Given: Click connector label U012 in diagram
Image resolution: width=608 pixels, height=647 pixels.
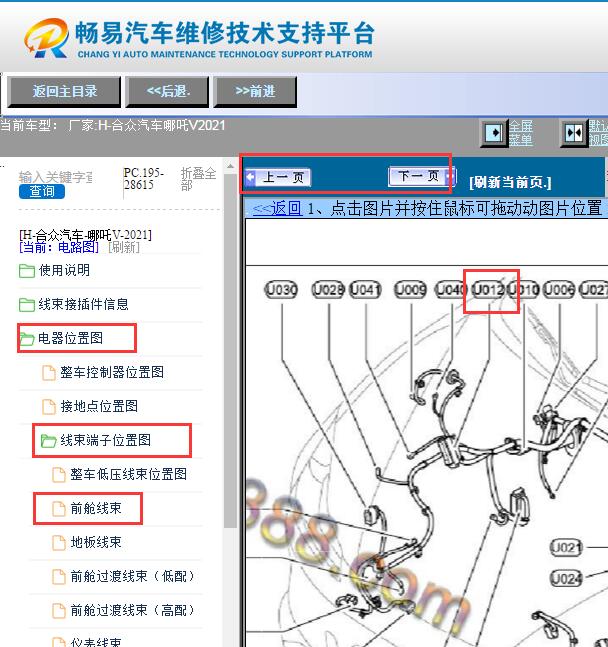Looking at the screenshot, I should click(x=487, y=290).
